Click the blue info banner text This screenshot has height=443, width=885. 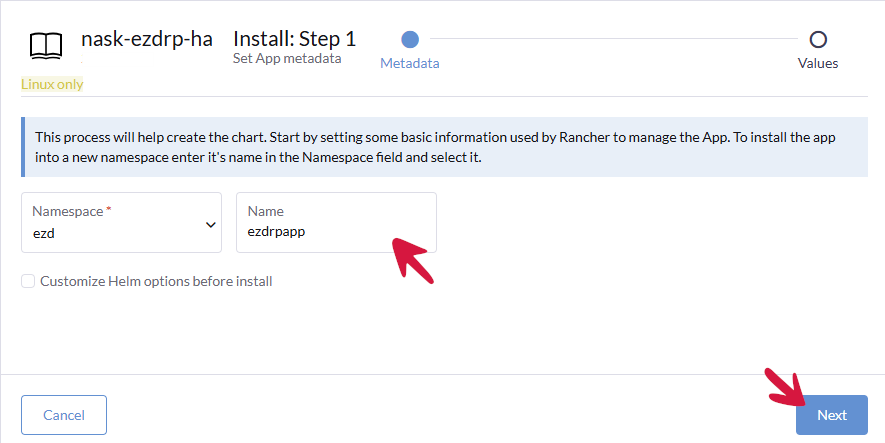pos(435,147)
